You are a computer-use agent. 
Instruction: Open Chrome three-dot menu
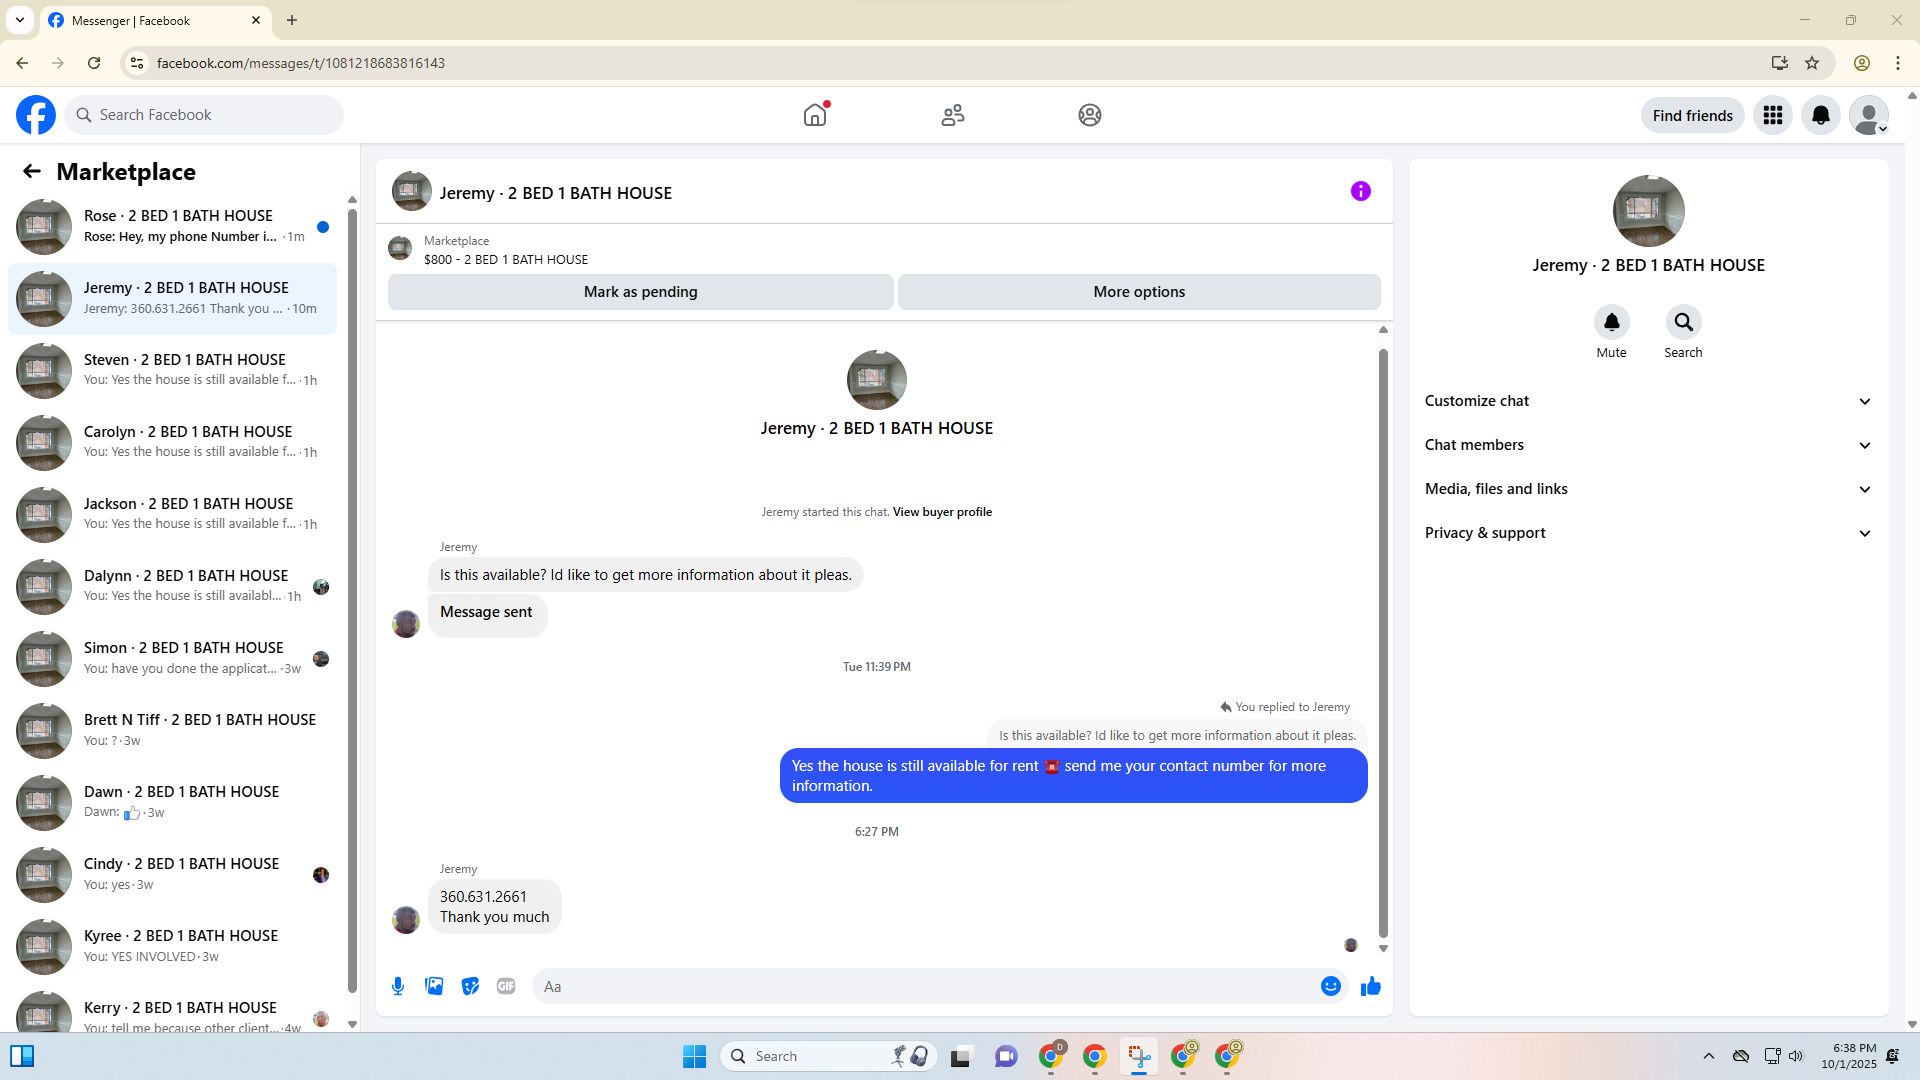(1898, 63)
